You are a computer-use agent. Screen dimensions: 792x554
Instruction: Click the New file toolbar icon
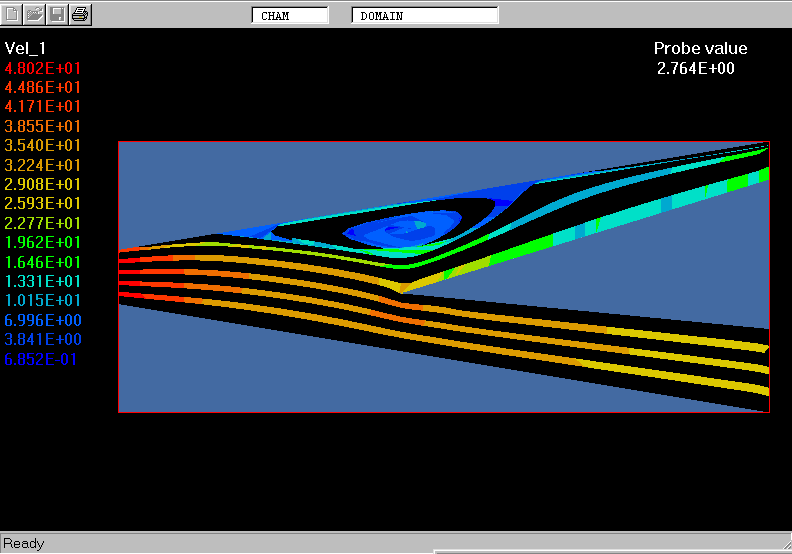pos(13,15)
